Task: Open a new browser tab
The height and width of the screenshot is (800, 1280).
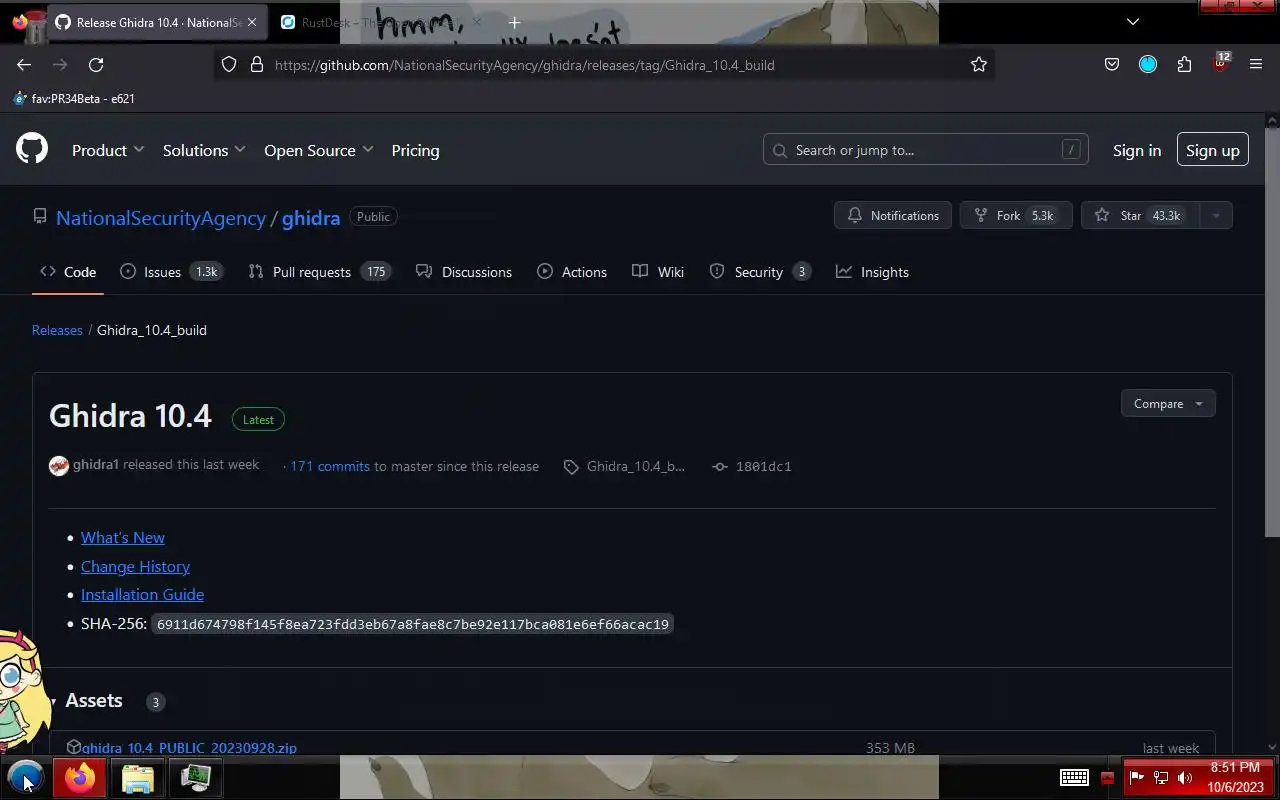Action: [514, 22]
